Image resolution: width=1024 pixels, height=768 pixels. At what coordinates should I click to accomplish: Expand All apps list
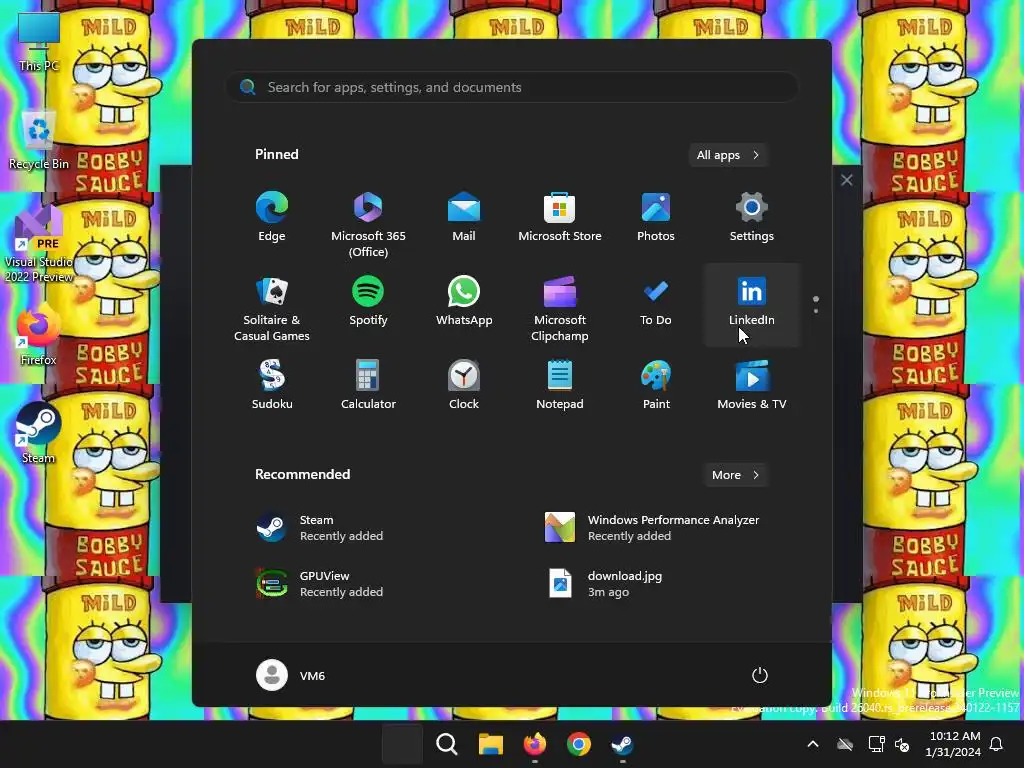click(x=728, y=155)
